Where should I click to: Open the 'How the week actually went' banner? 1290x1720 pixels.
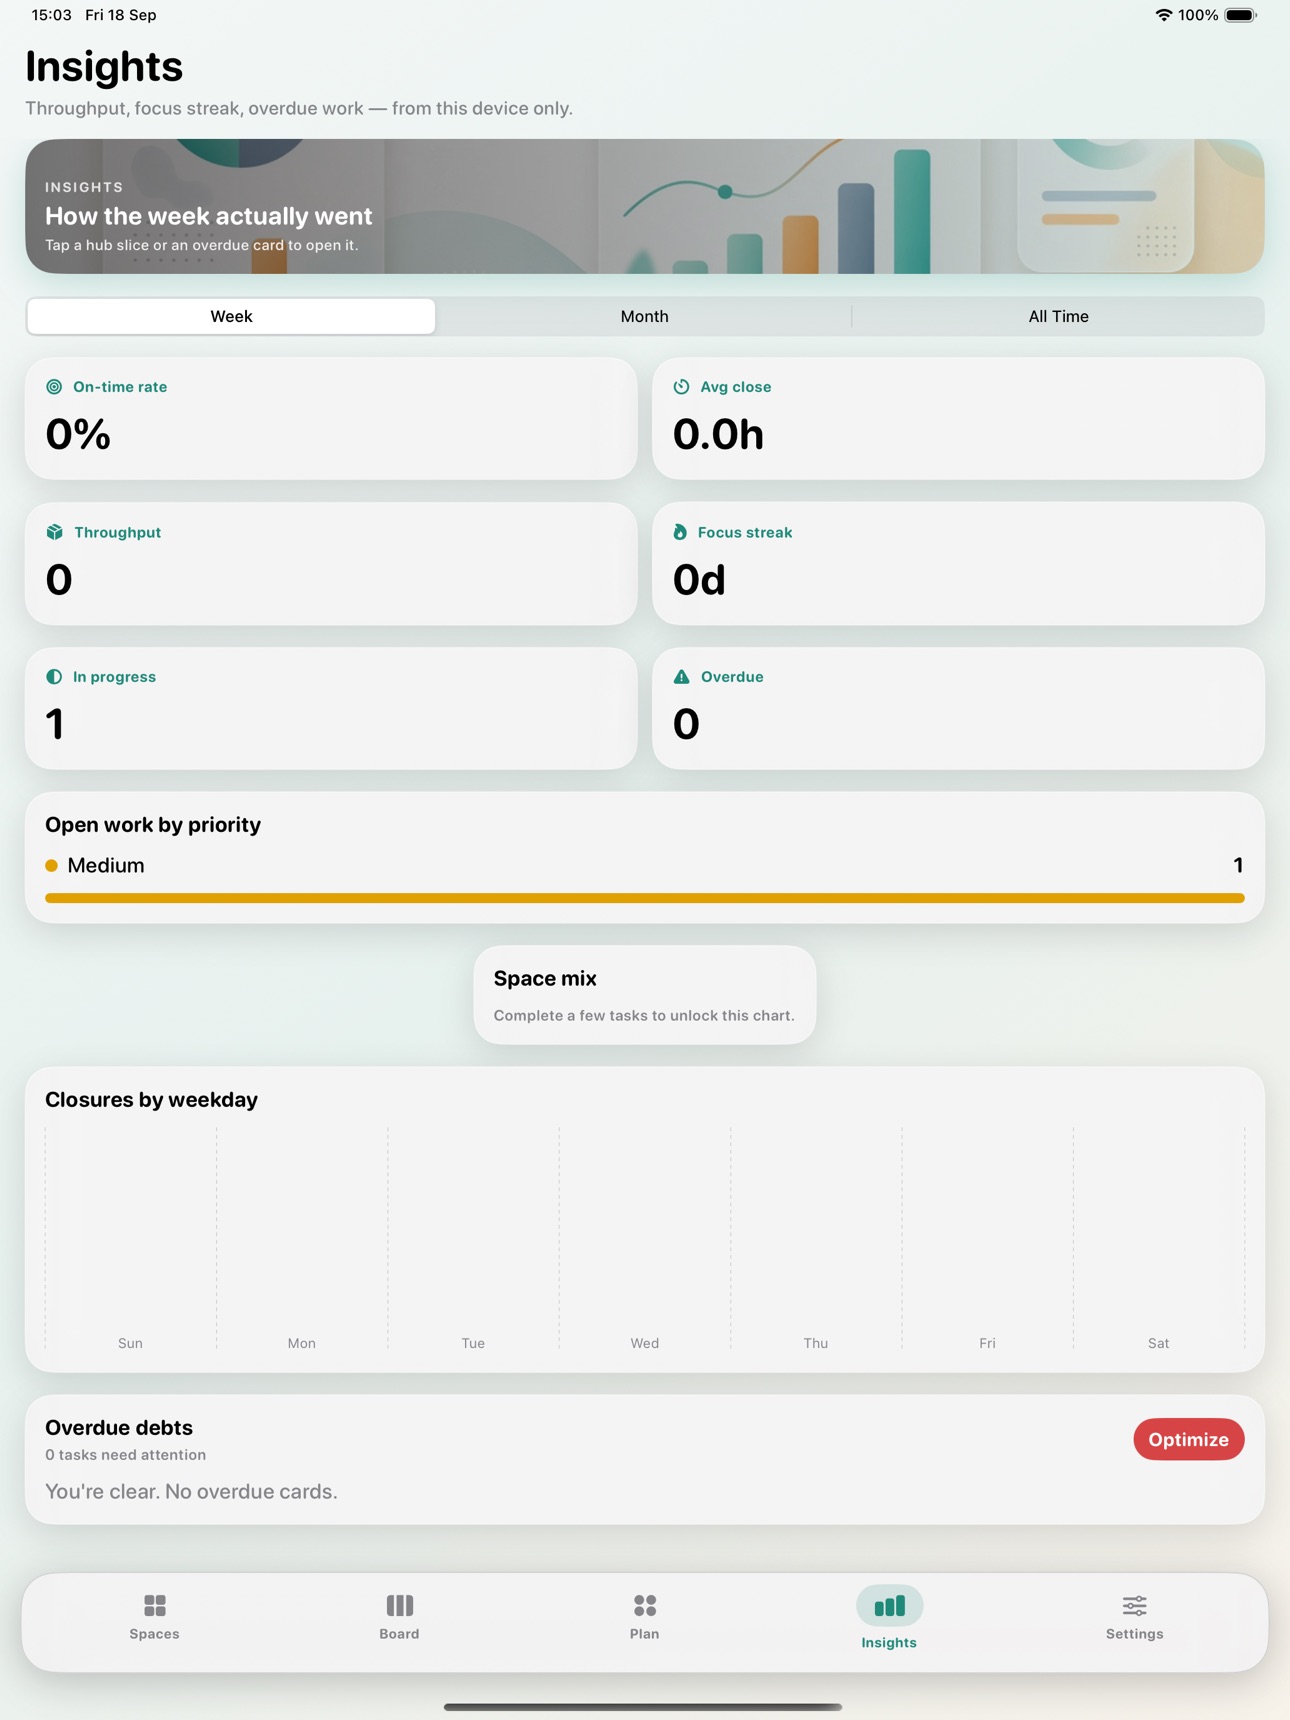pos(645,206)
